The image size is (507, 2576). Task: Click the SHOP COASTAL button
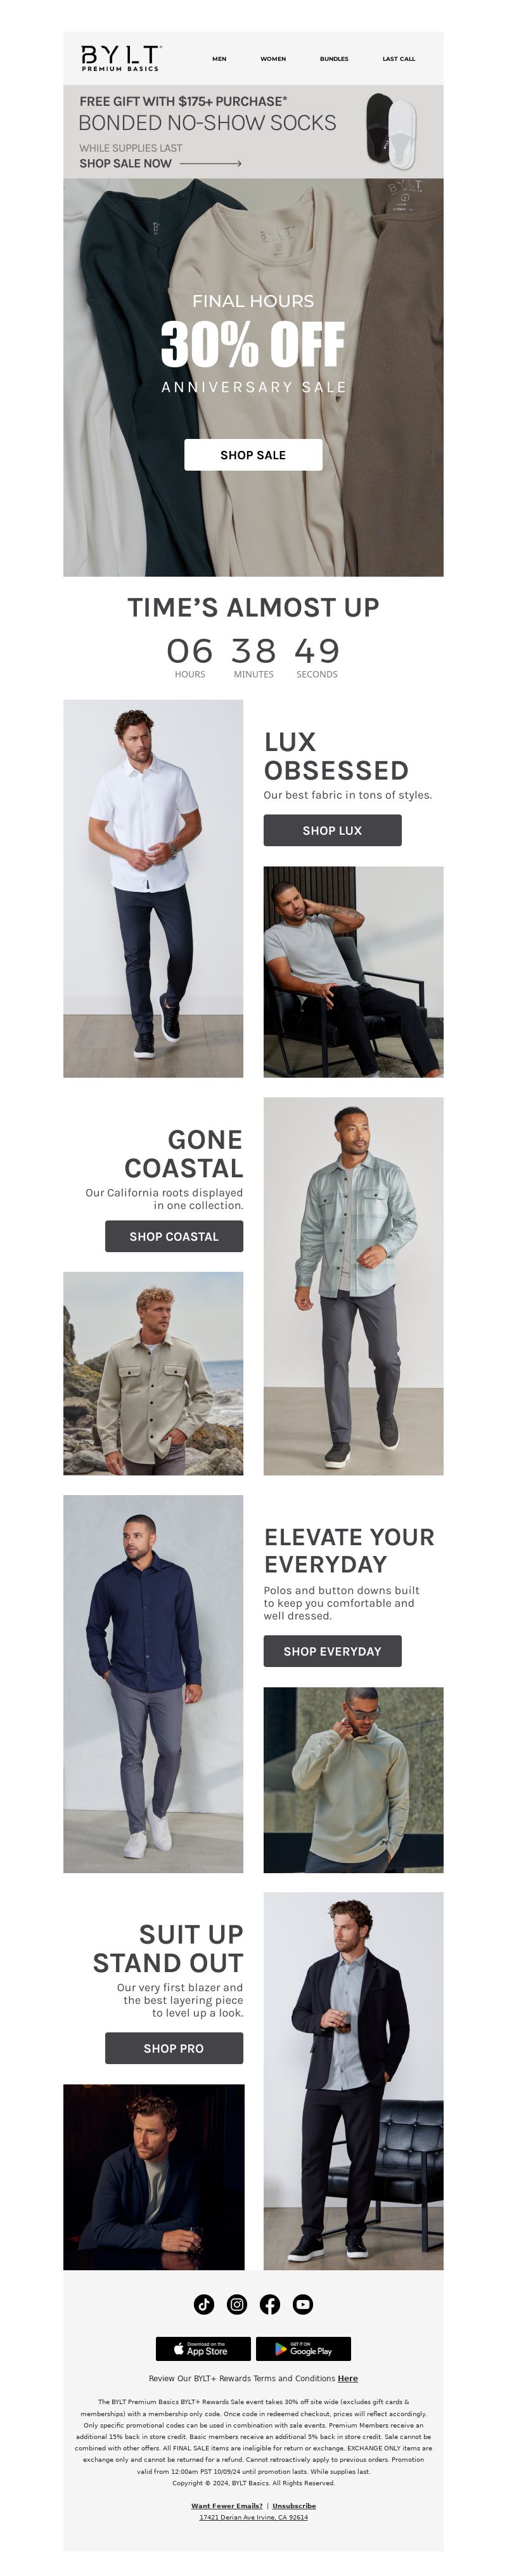coord(174,1236)
